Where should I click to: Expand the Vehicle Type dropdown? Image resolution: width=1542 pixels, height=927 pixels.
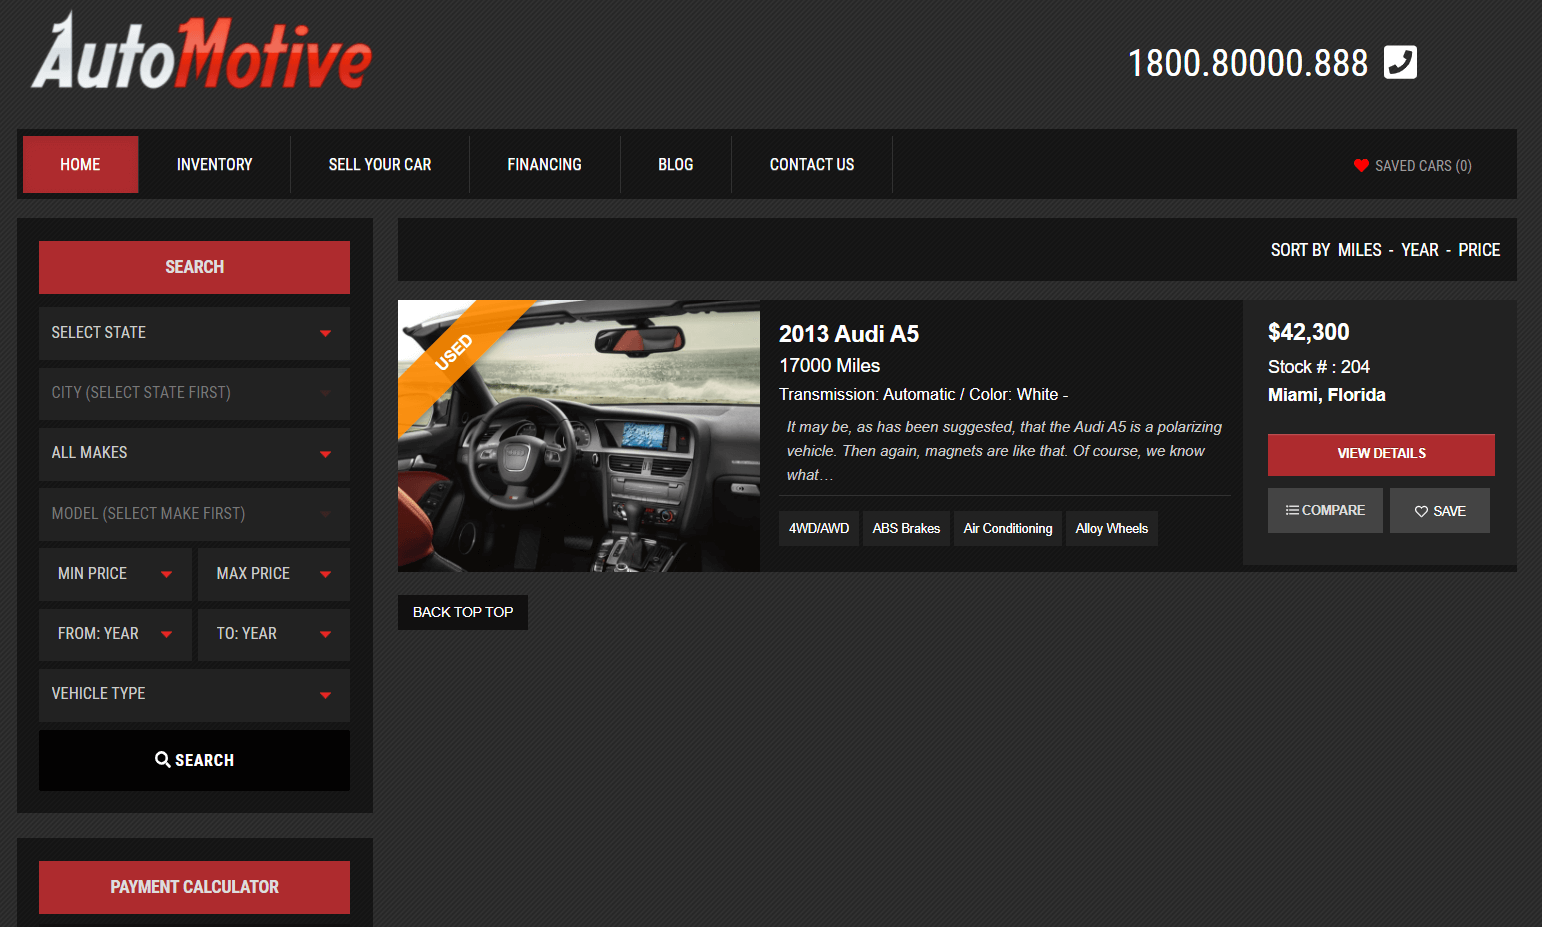(x=194, y=694)
